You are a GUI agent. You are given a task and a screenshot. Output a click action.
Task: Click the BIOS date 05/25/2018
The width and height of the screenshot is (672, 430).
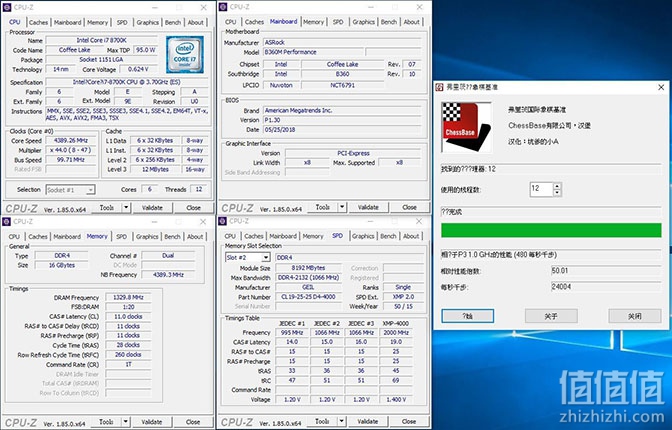(342, 129)
